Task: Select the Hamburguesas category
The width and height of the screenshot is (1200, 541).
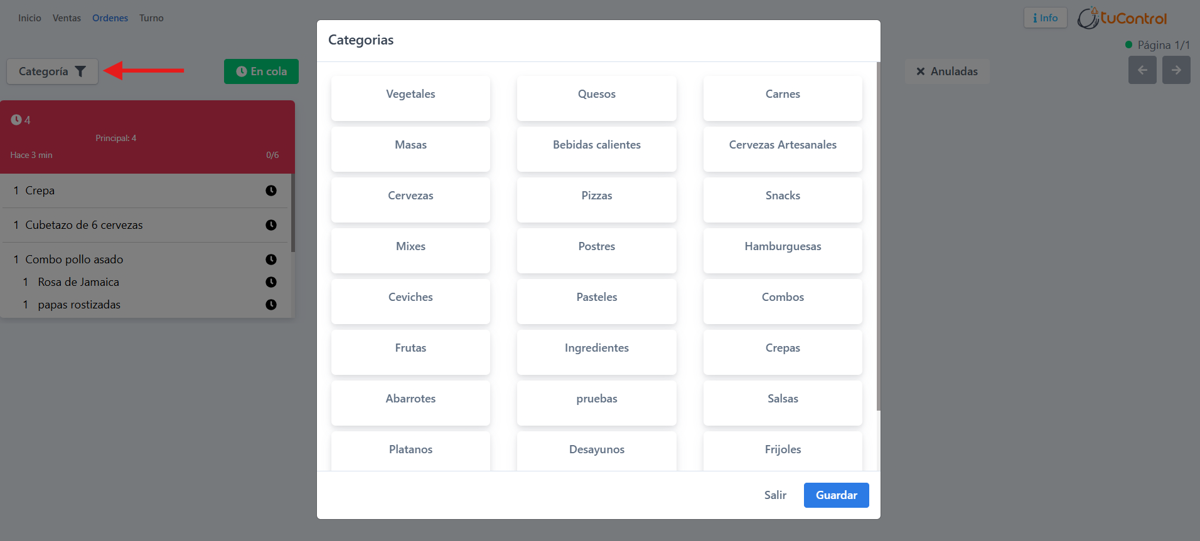Action: point(783,247)
